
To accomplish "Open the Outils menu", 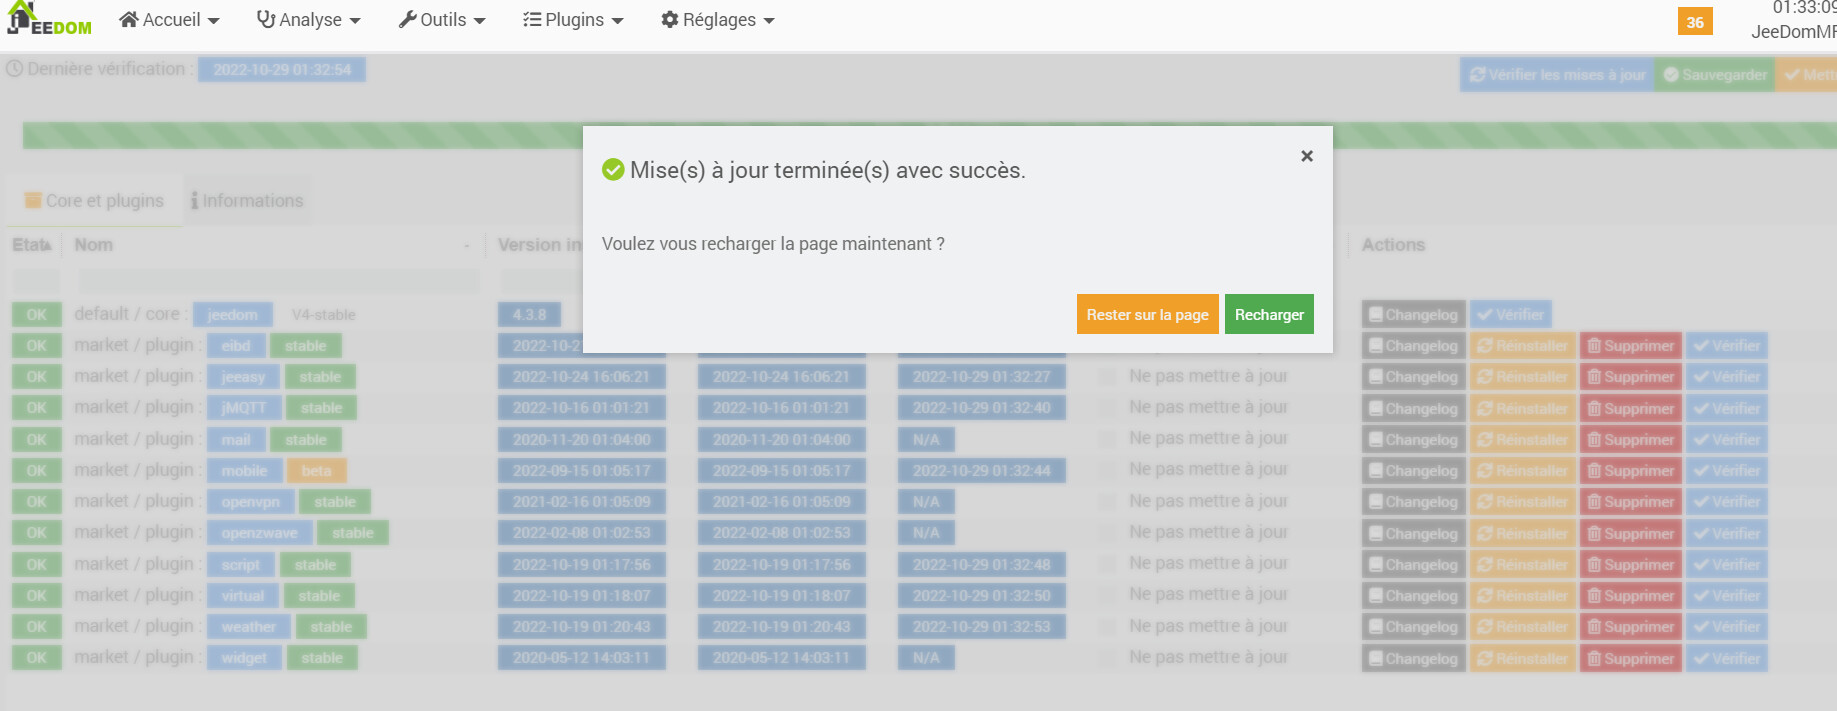I will 442,20.
